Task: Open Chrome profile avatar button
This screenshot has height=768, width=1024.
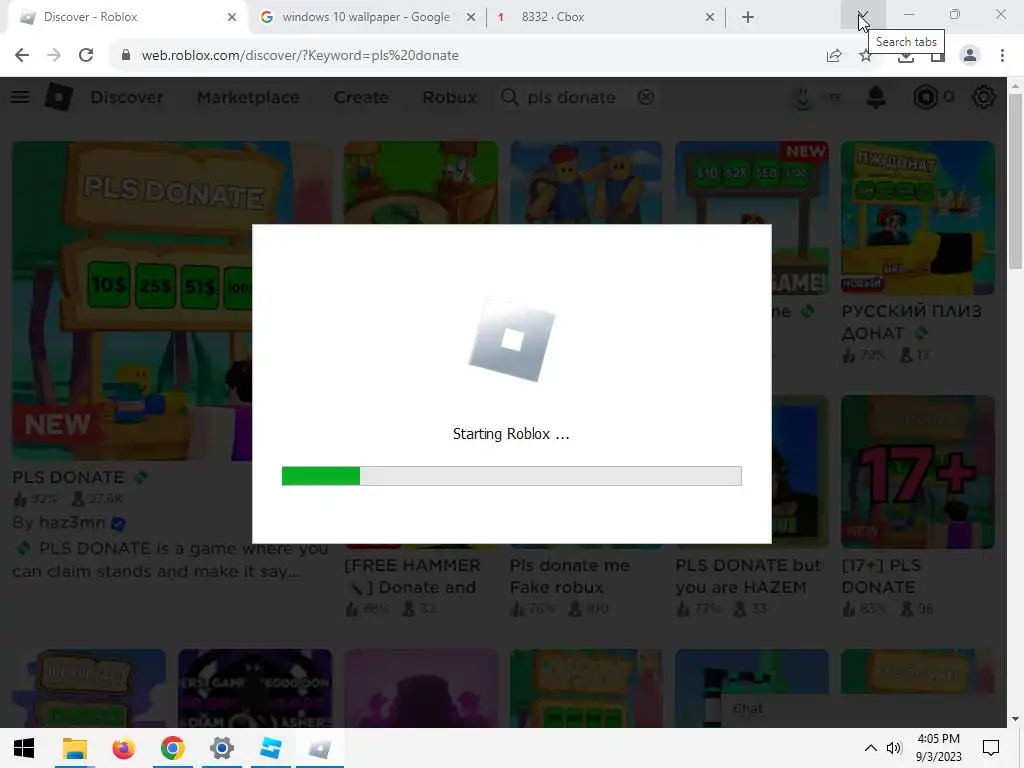Action: (970, 55)
